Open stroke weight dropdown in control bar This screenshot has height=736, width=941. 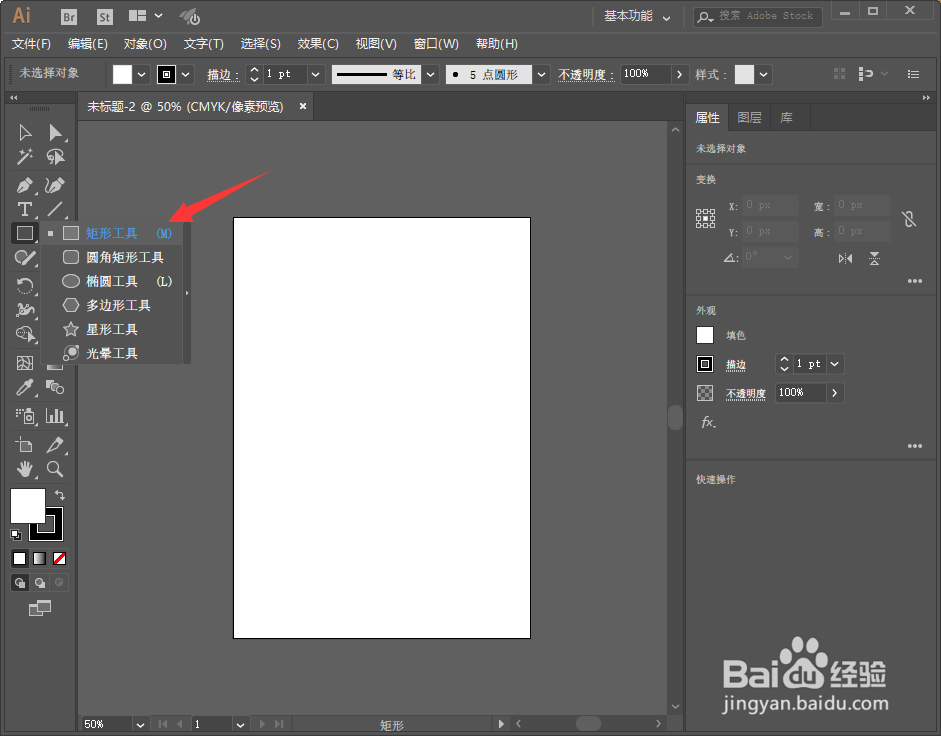click(316, 74)
